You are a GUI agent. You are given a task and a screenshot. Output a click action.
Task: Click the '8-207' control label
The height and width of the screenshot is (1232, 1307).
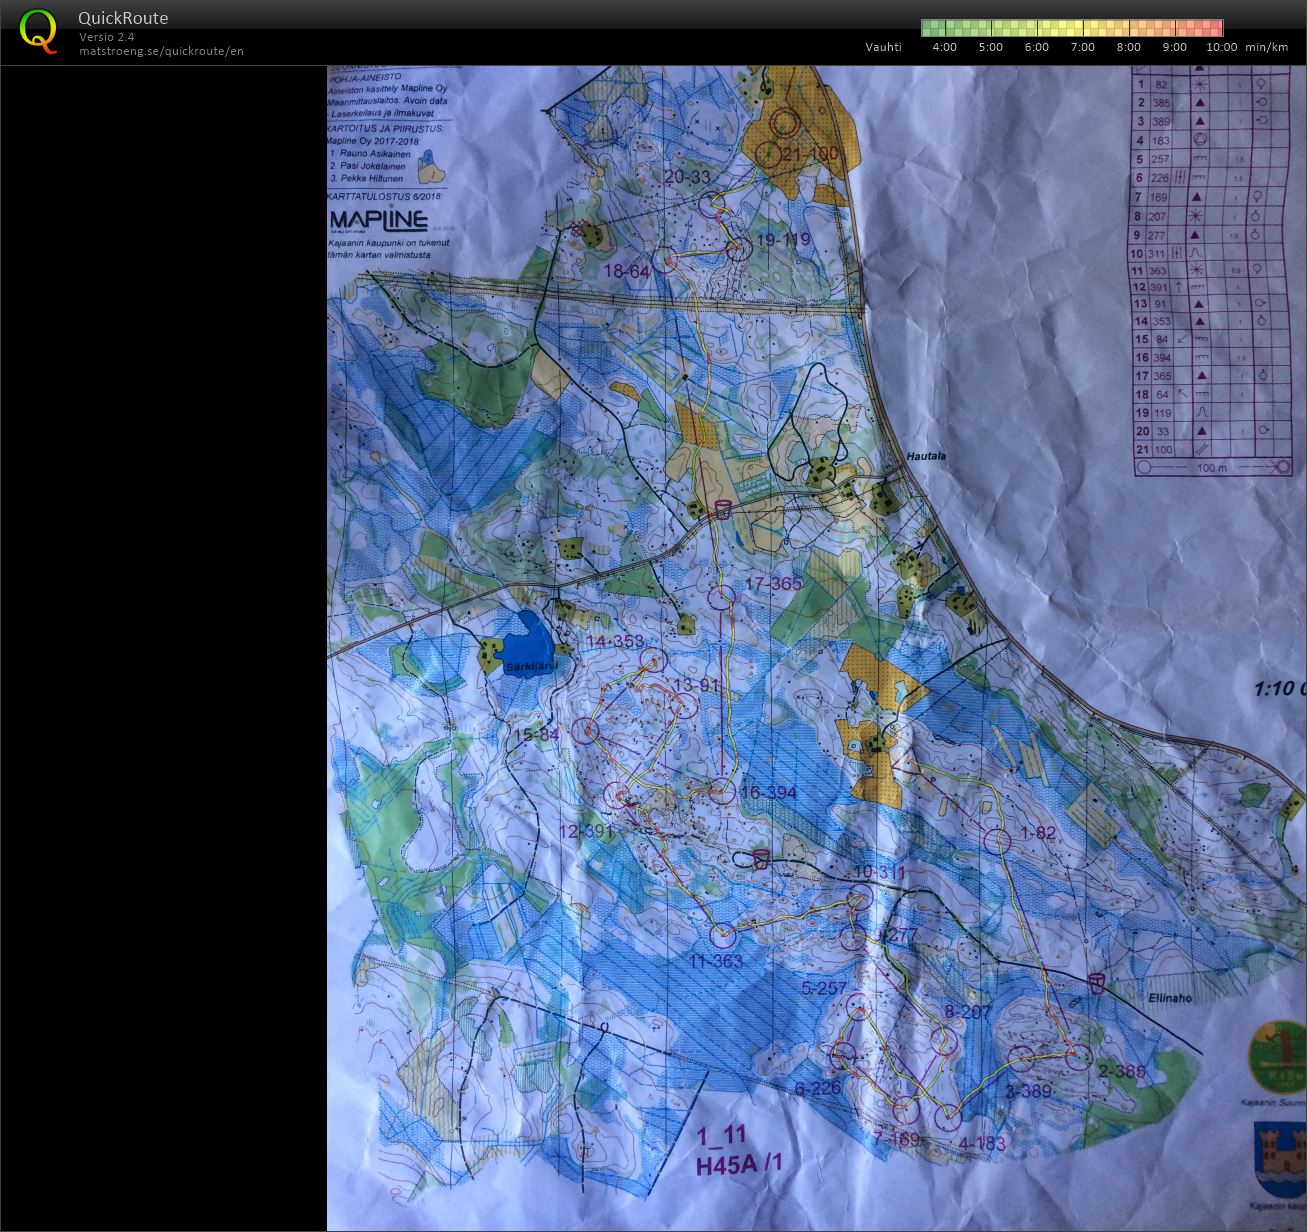pos(968,1012)
